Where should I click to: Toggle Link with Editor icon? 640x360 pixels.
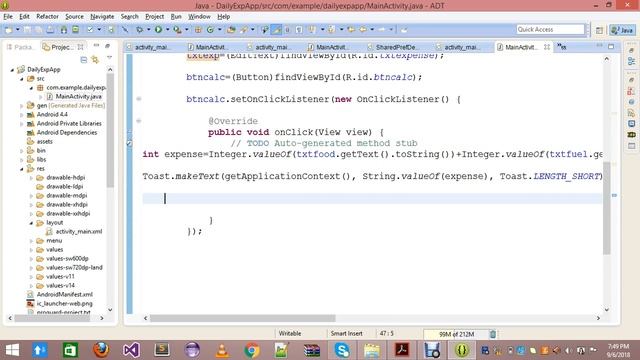[x=95, y=60]
